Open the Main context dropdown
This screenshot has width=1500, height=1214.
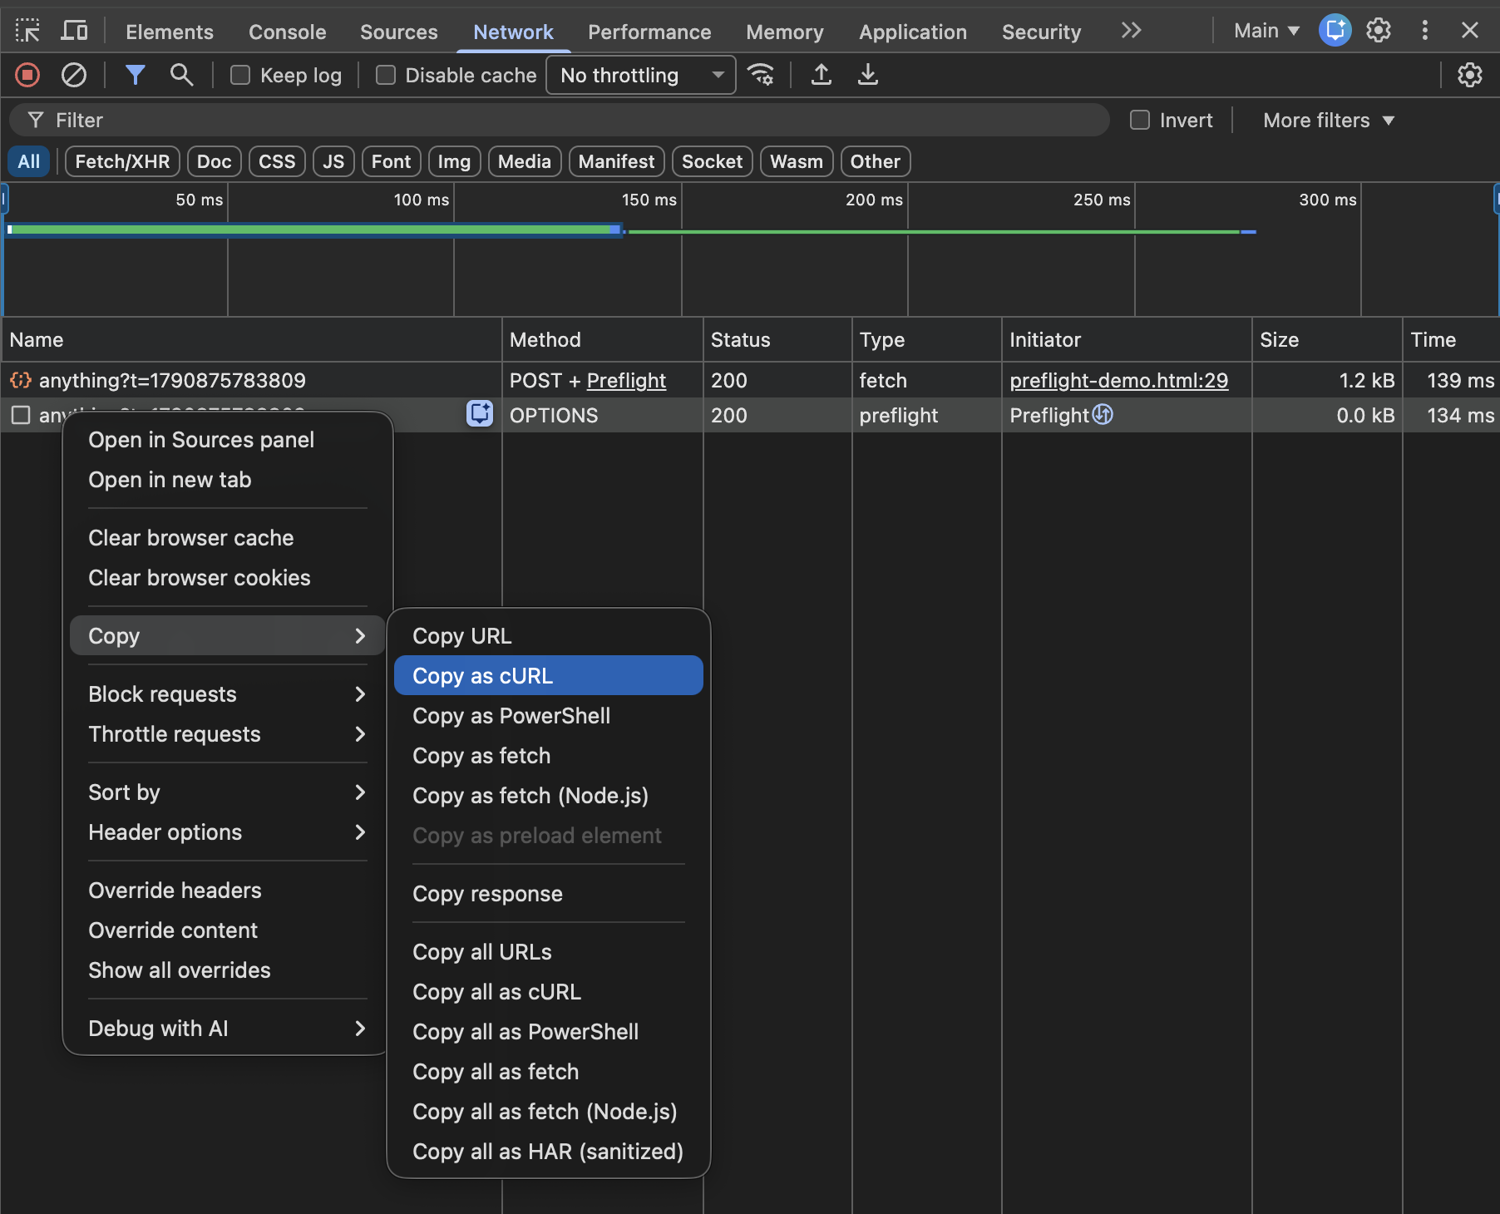[x=1266, y=31]
